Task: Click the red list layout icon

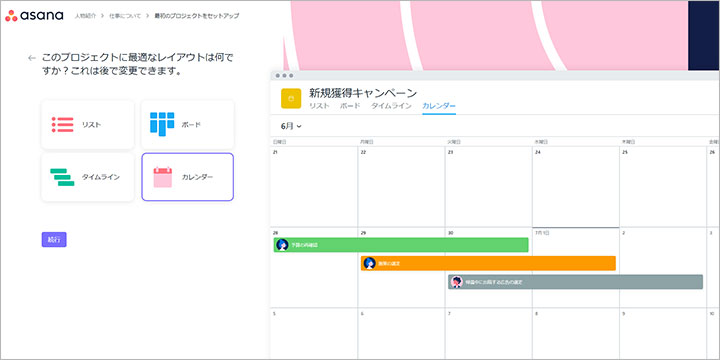Action: (62, 125)
